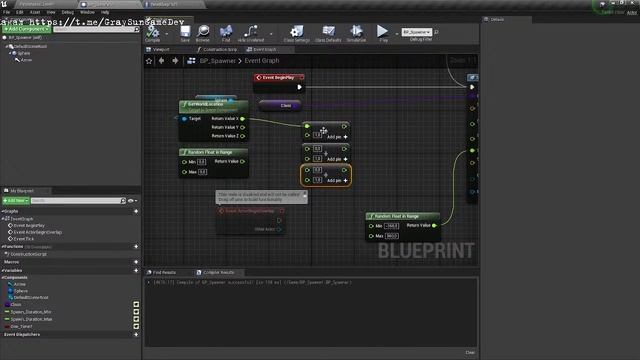This screenshot has width=640, height=360.
Task: Collapse the Components category in My Blueprint
Action: pos(3,278)
